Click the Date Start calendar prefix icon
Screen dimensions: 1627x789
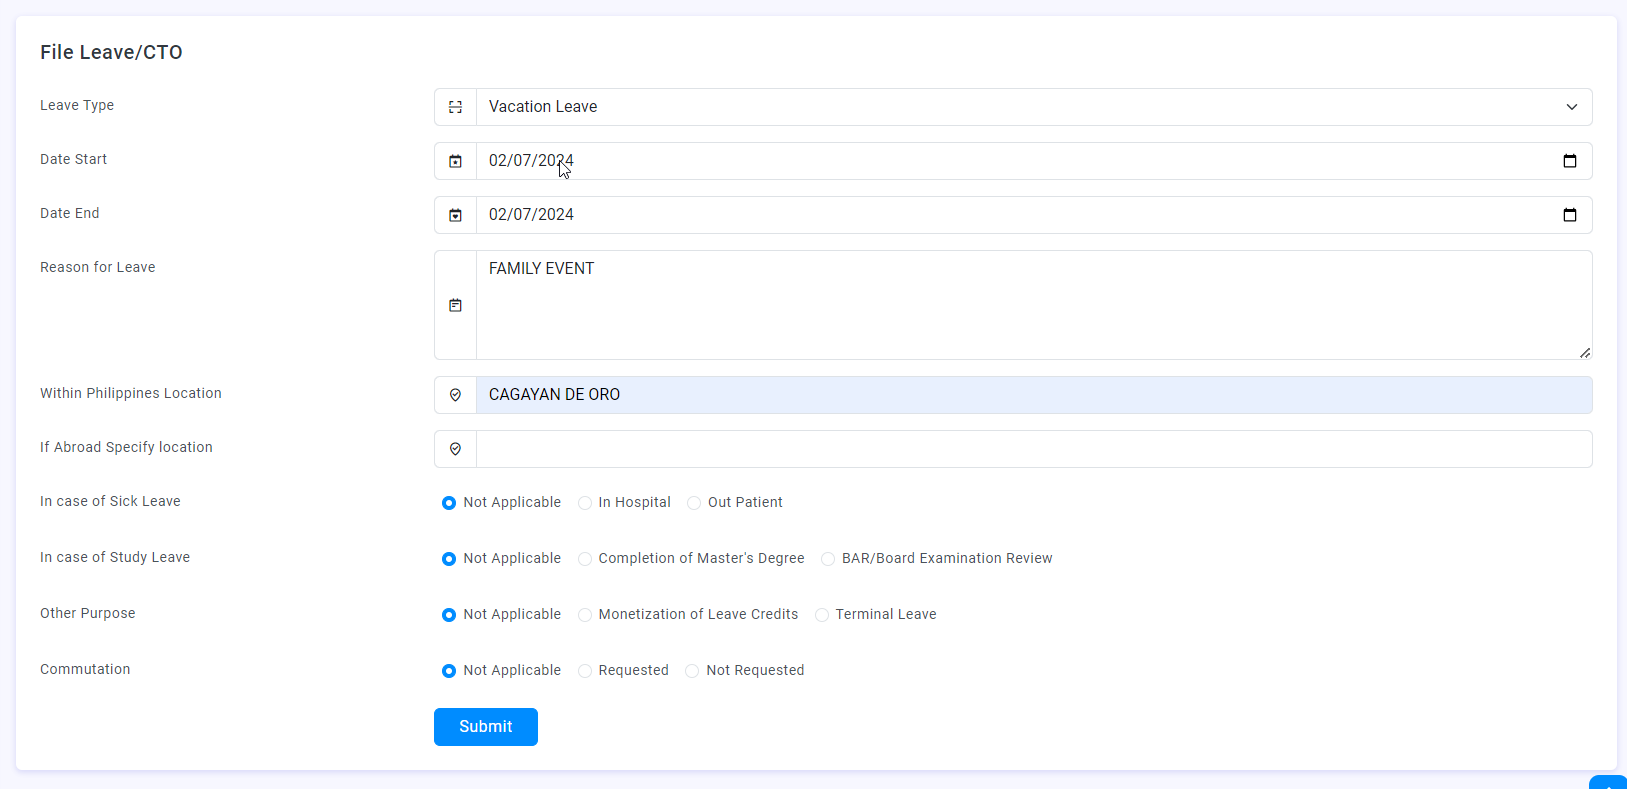coord(455,161)
